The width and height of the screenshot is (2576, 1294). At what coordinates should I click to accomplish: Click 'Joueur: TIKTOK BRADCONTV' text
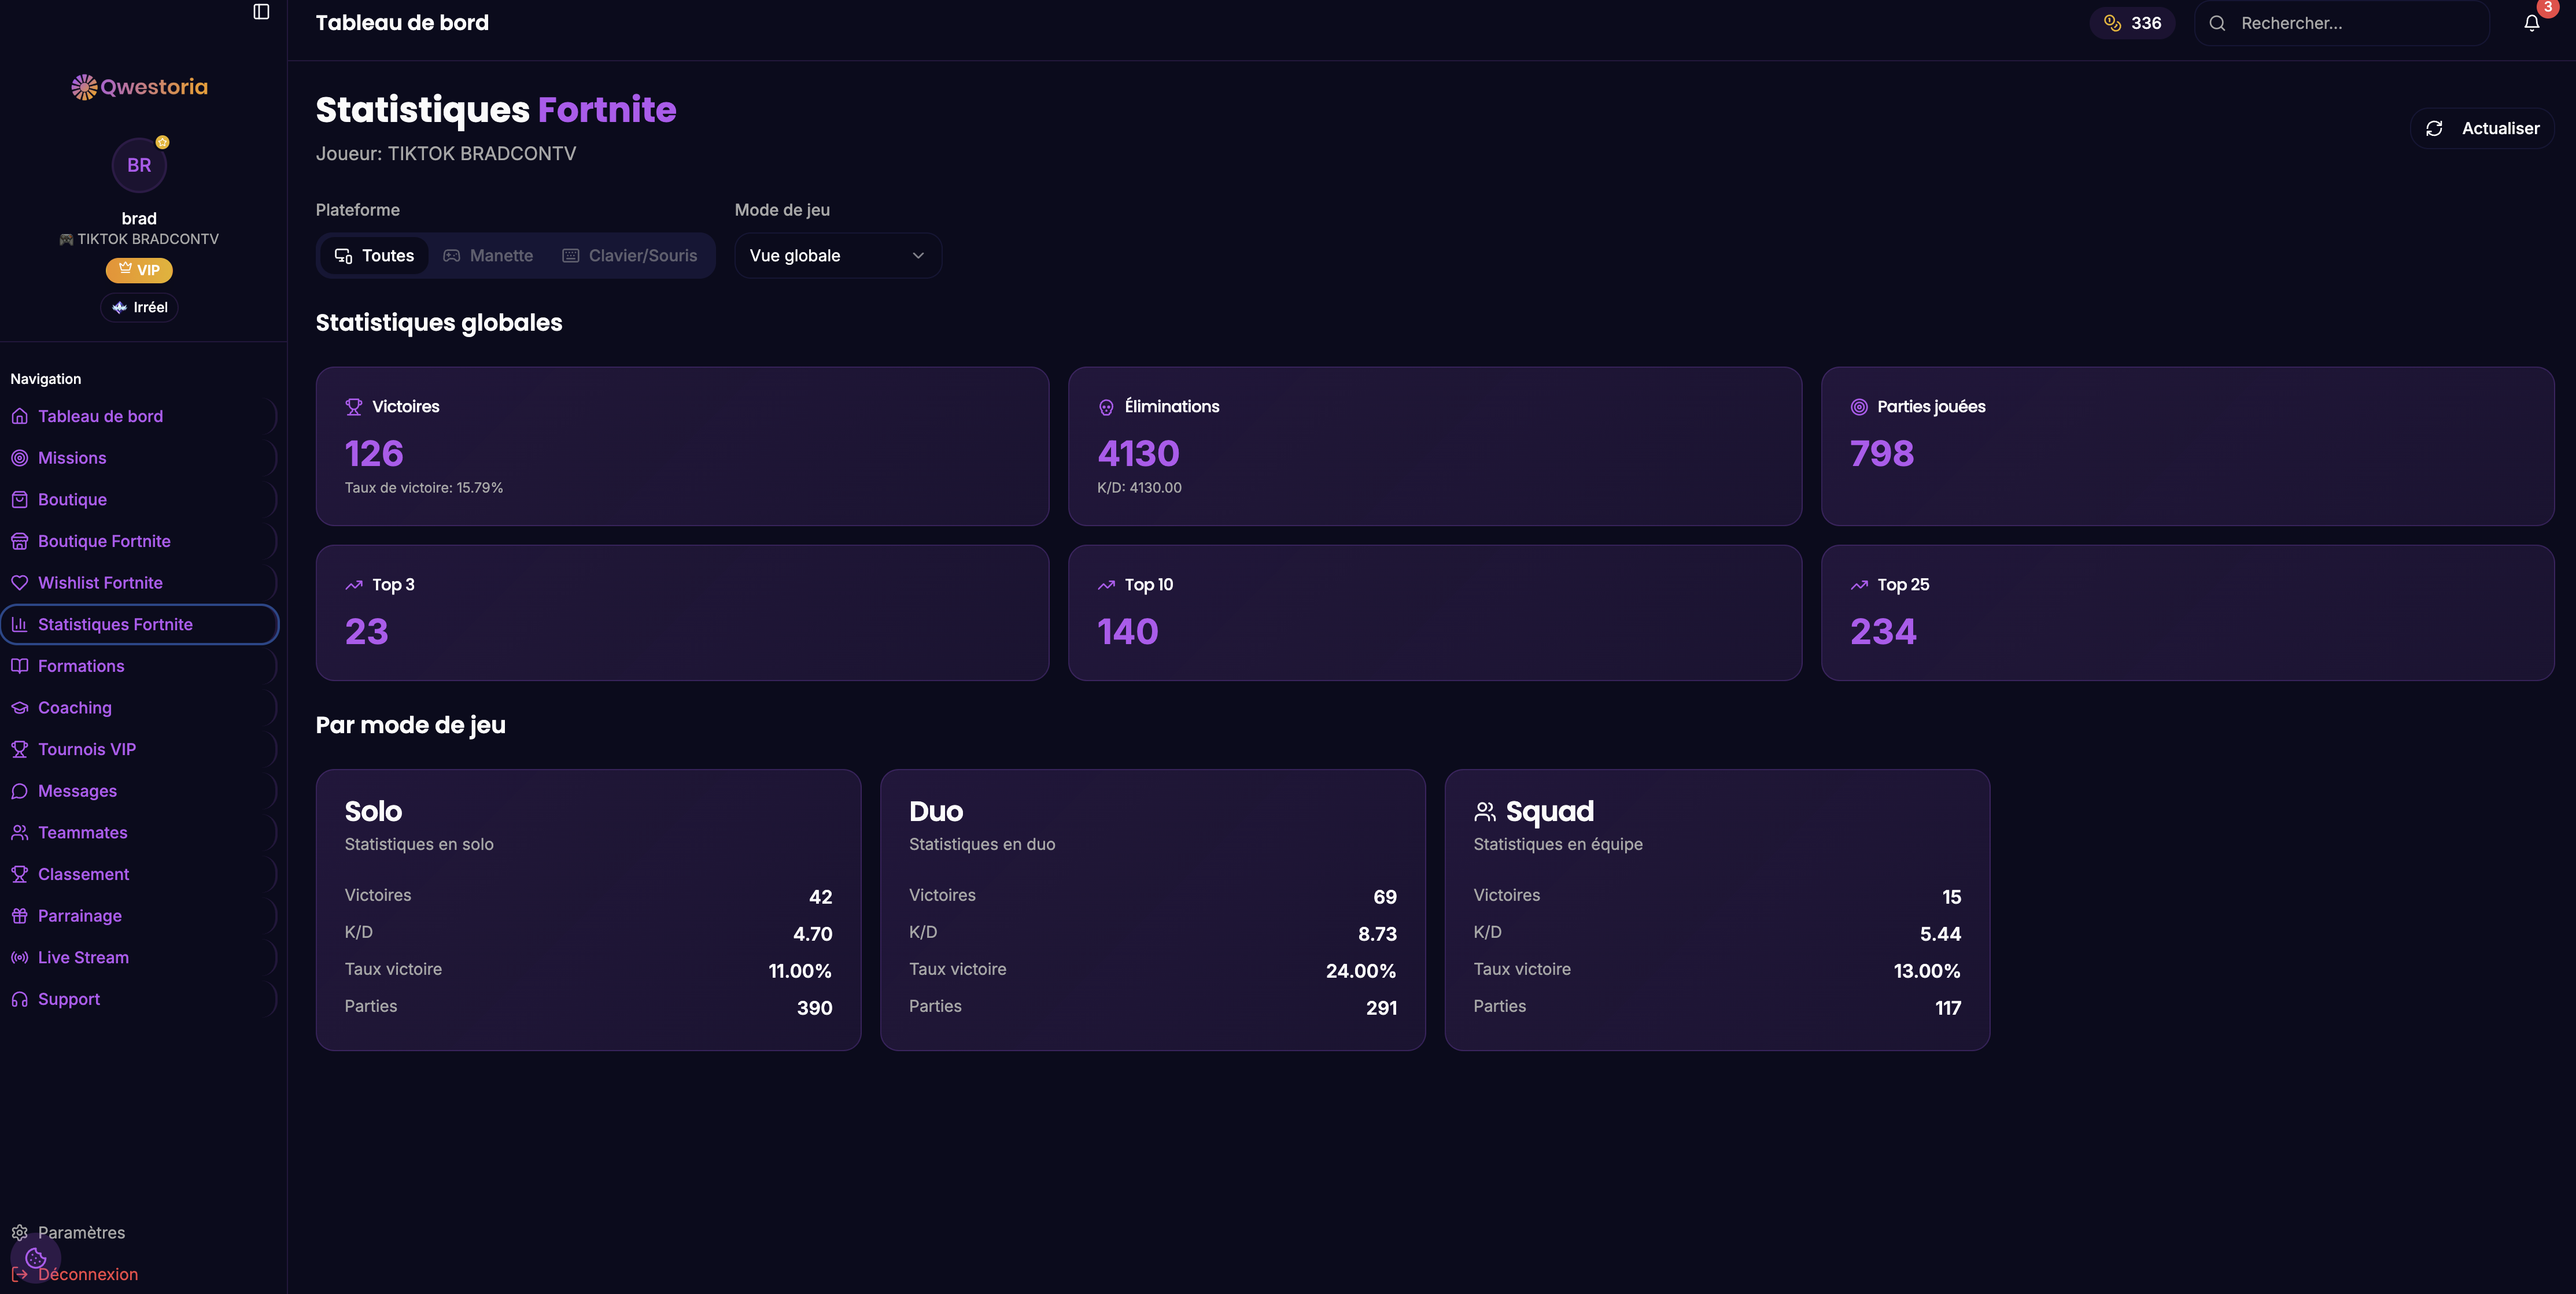tap(446, 154)
